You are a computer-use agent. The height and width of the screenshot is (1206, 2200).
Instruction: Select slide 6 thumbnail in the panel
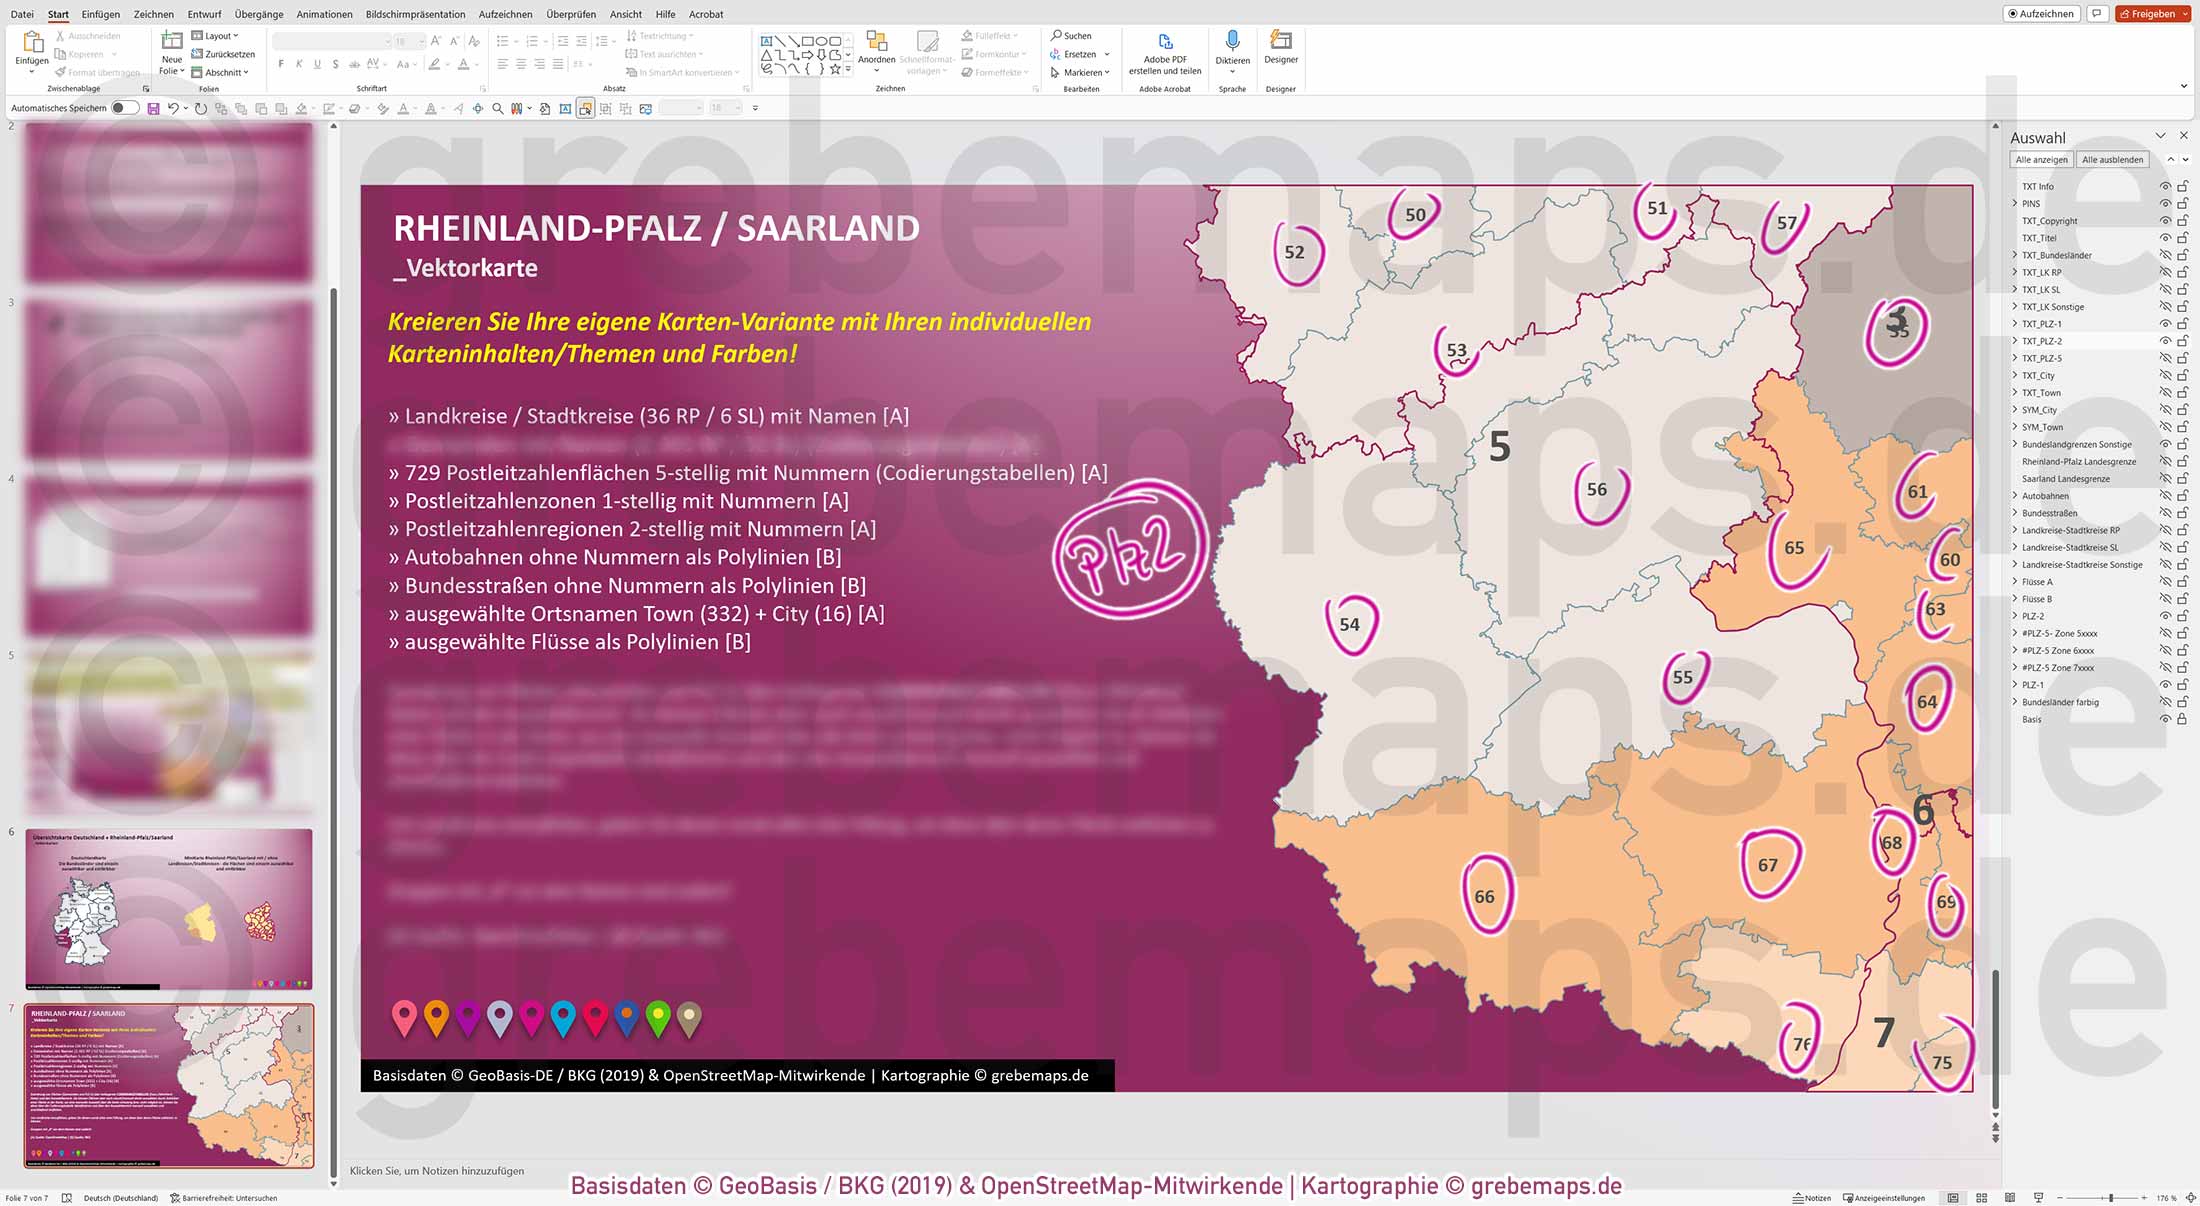pyautogui.click(x=170, y=908)
